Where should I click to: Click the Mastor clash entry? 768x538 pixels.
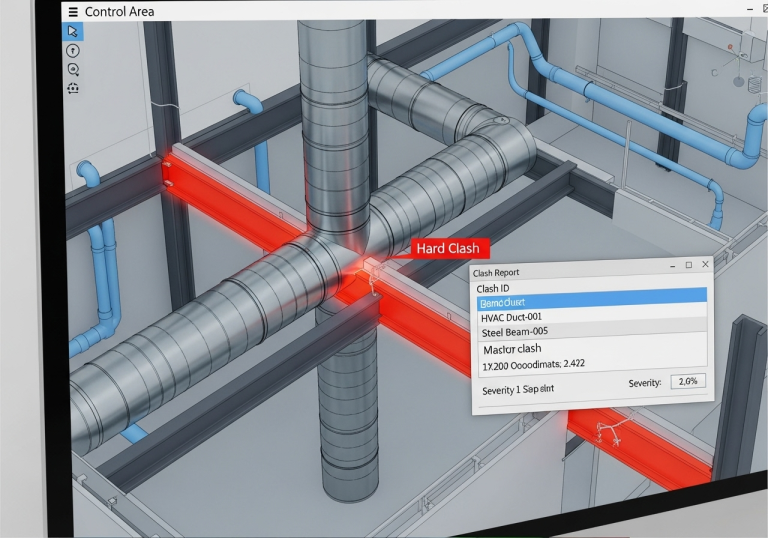pyautogui.click(x=512, y=349)
